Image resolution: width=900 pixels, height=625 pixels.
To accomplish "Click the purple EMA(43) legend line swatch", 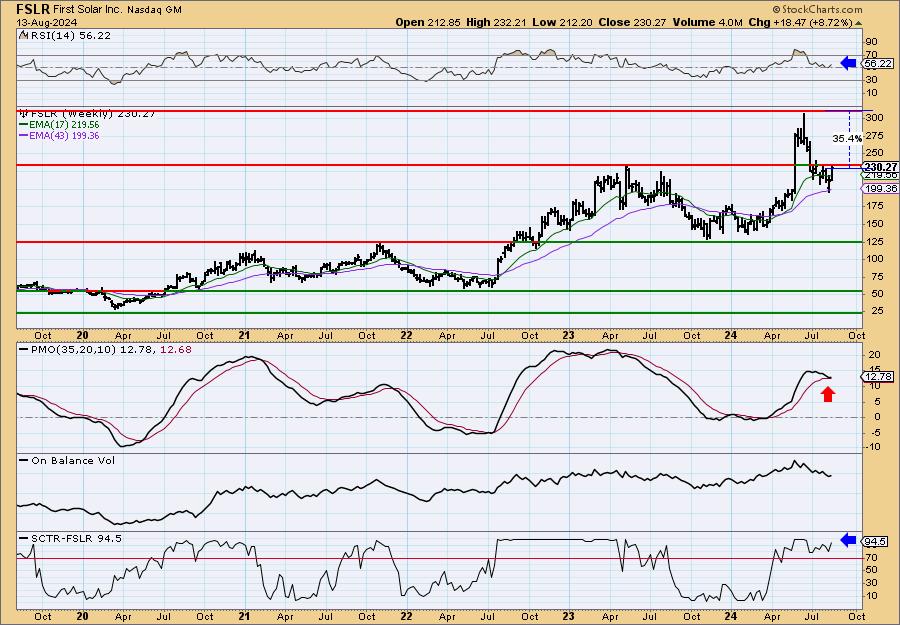I will click(24, 136).
